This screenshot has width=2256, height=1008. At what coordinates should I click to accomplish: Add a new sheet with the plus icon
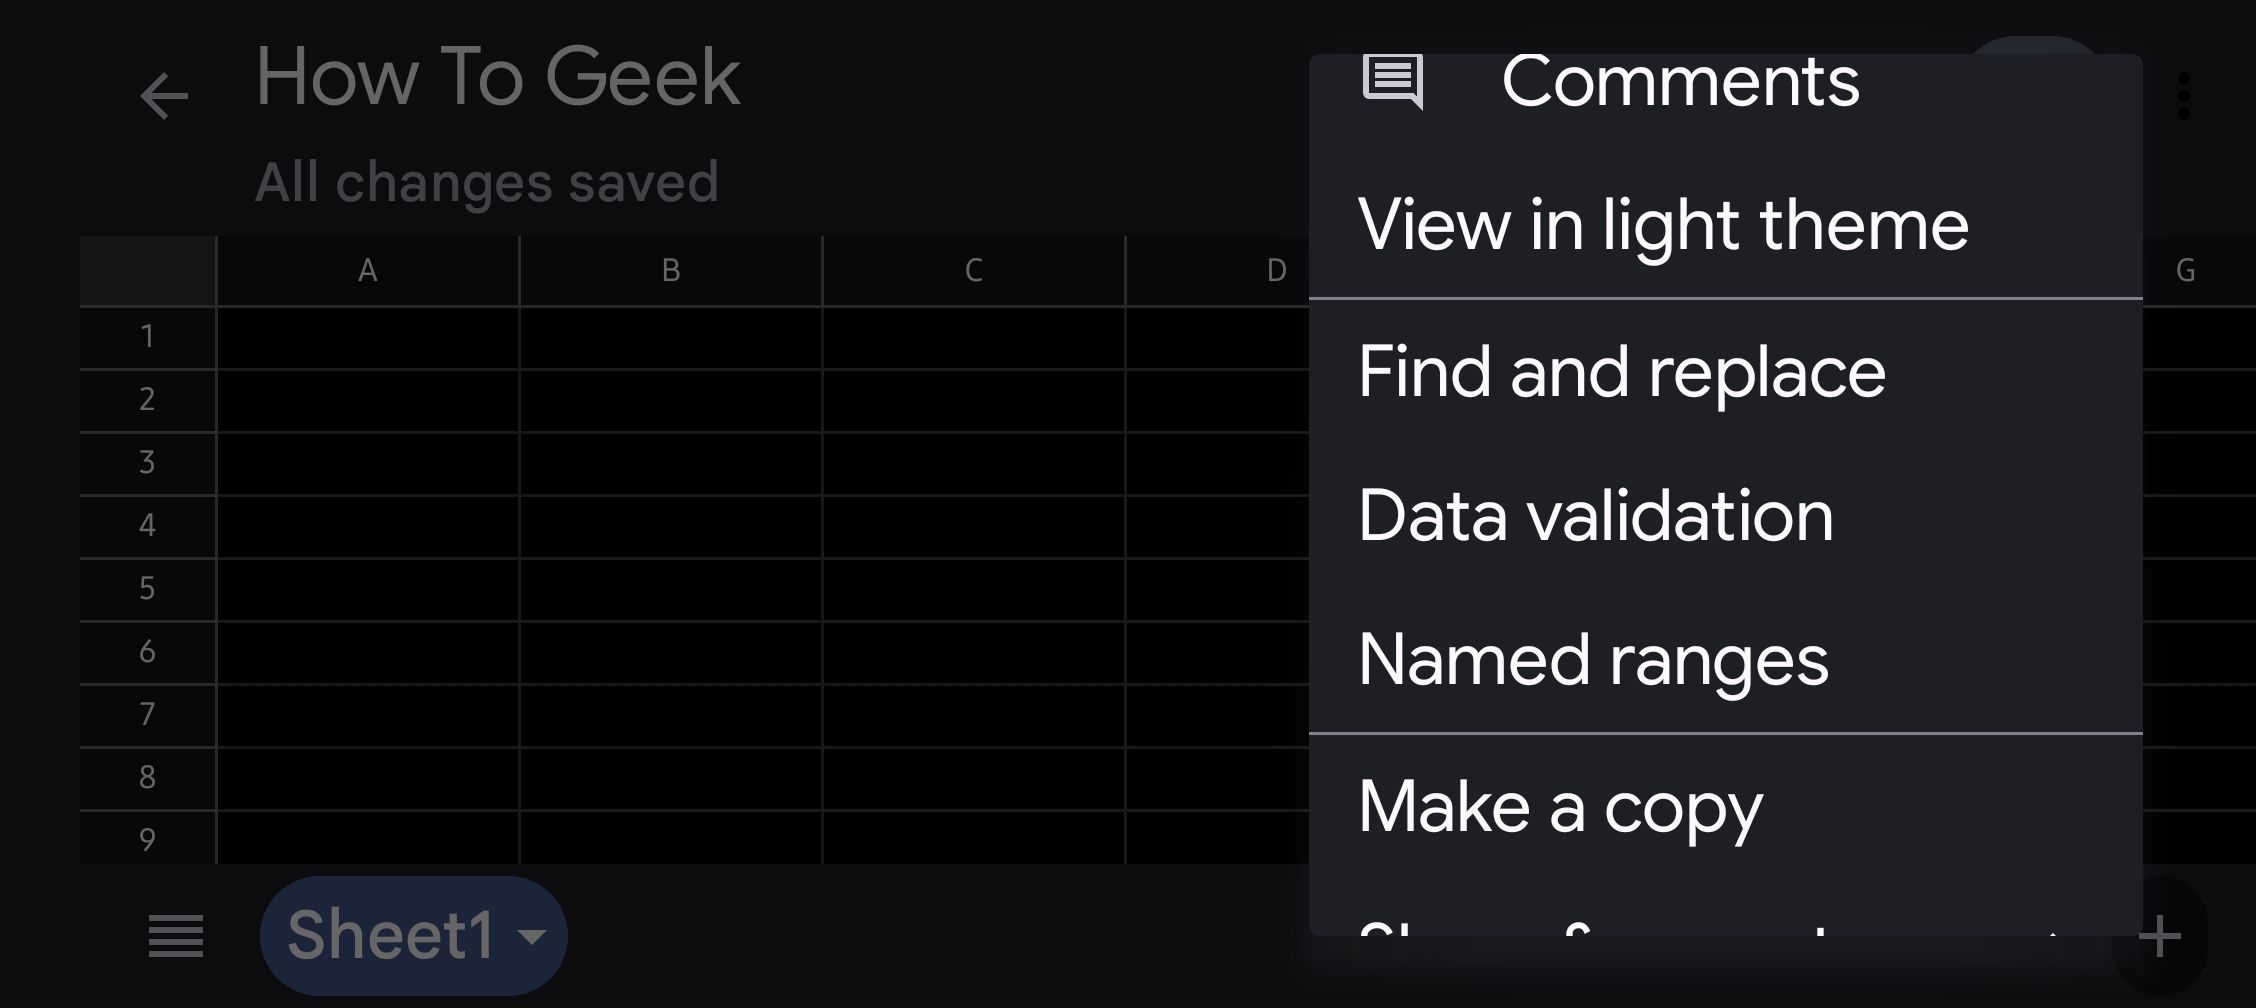(x=2159, y=935)
